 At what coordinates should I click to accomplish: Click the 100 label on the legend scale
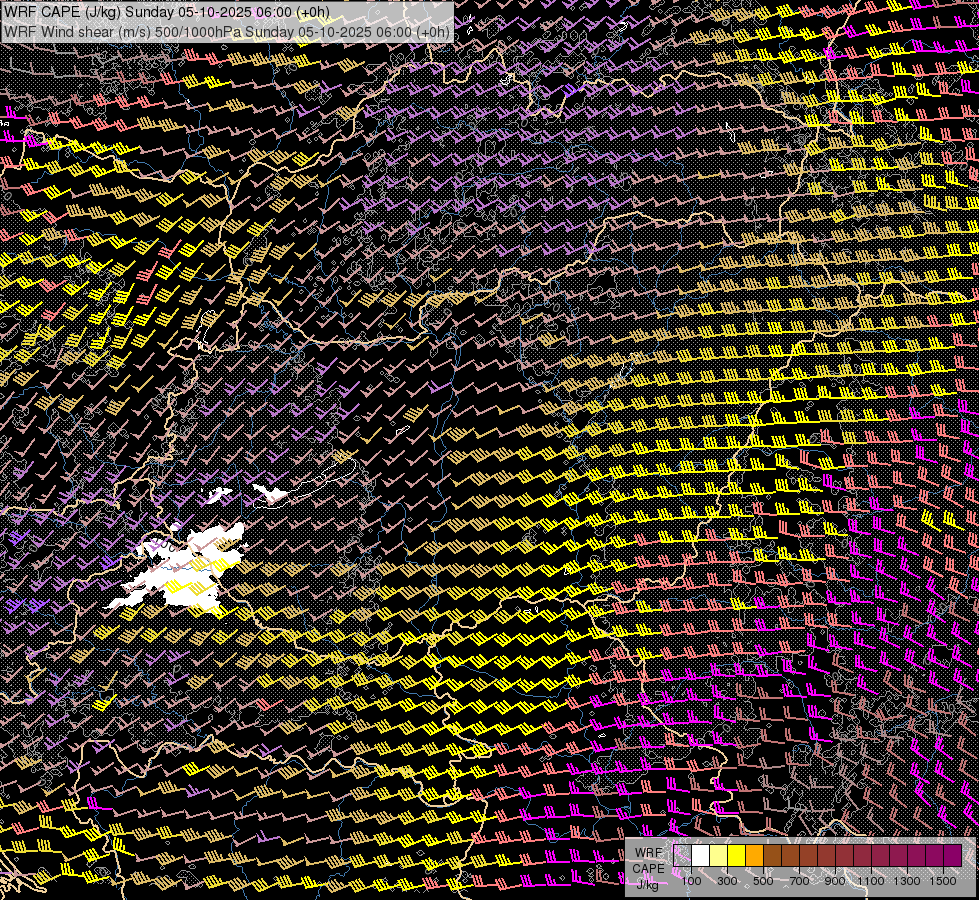pos(691,881)
